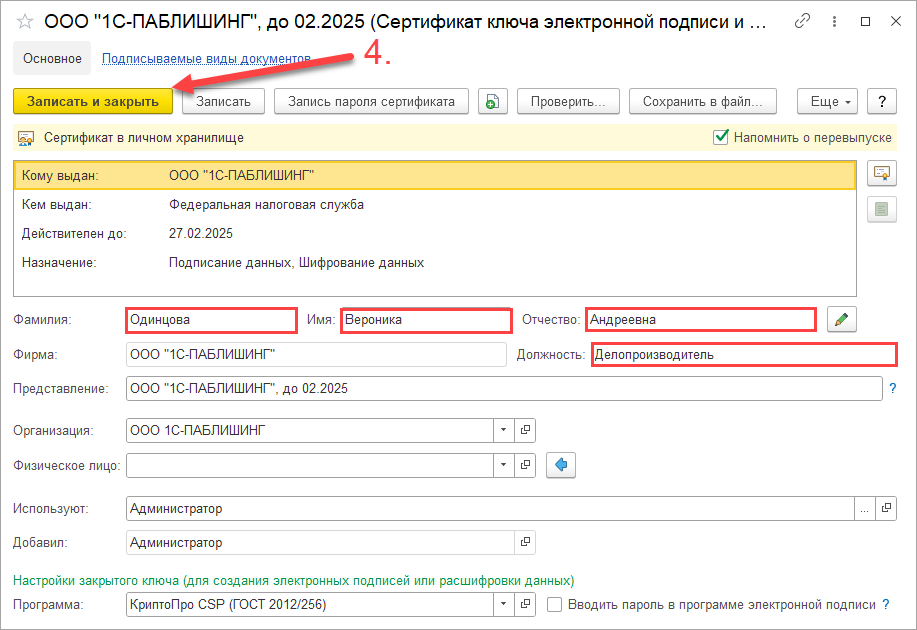Viewport: 917px width, 630px height.
Task: Click Сертификат в личном хранилище text
Action: 144,138
